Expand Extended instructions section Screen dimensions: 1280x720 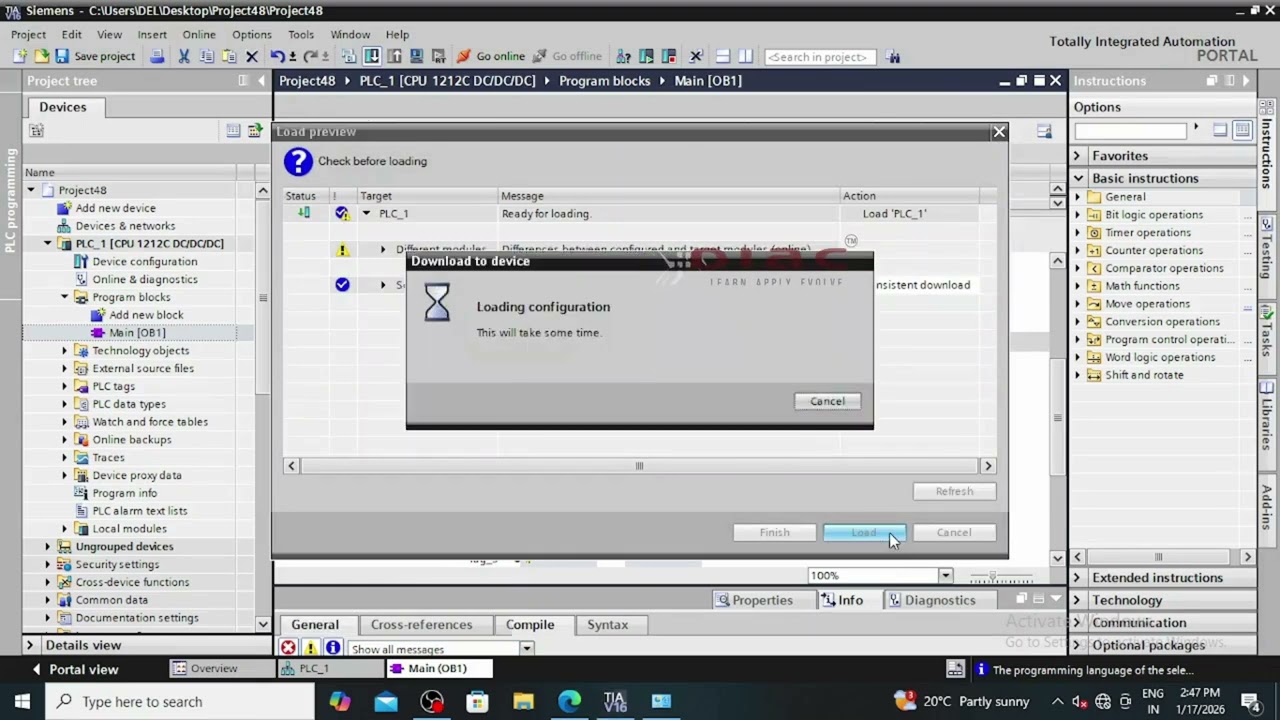(x=1077, y=577)
